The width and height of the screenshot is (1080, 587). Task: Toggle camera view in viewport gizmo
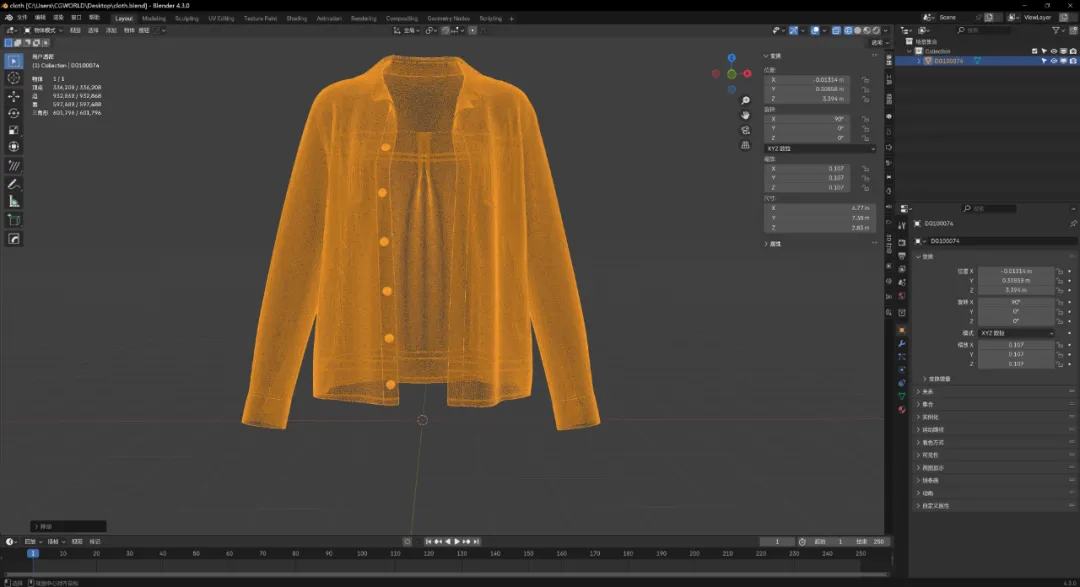click(x=745, y=130)
